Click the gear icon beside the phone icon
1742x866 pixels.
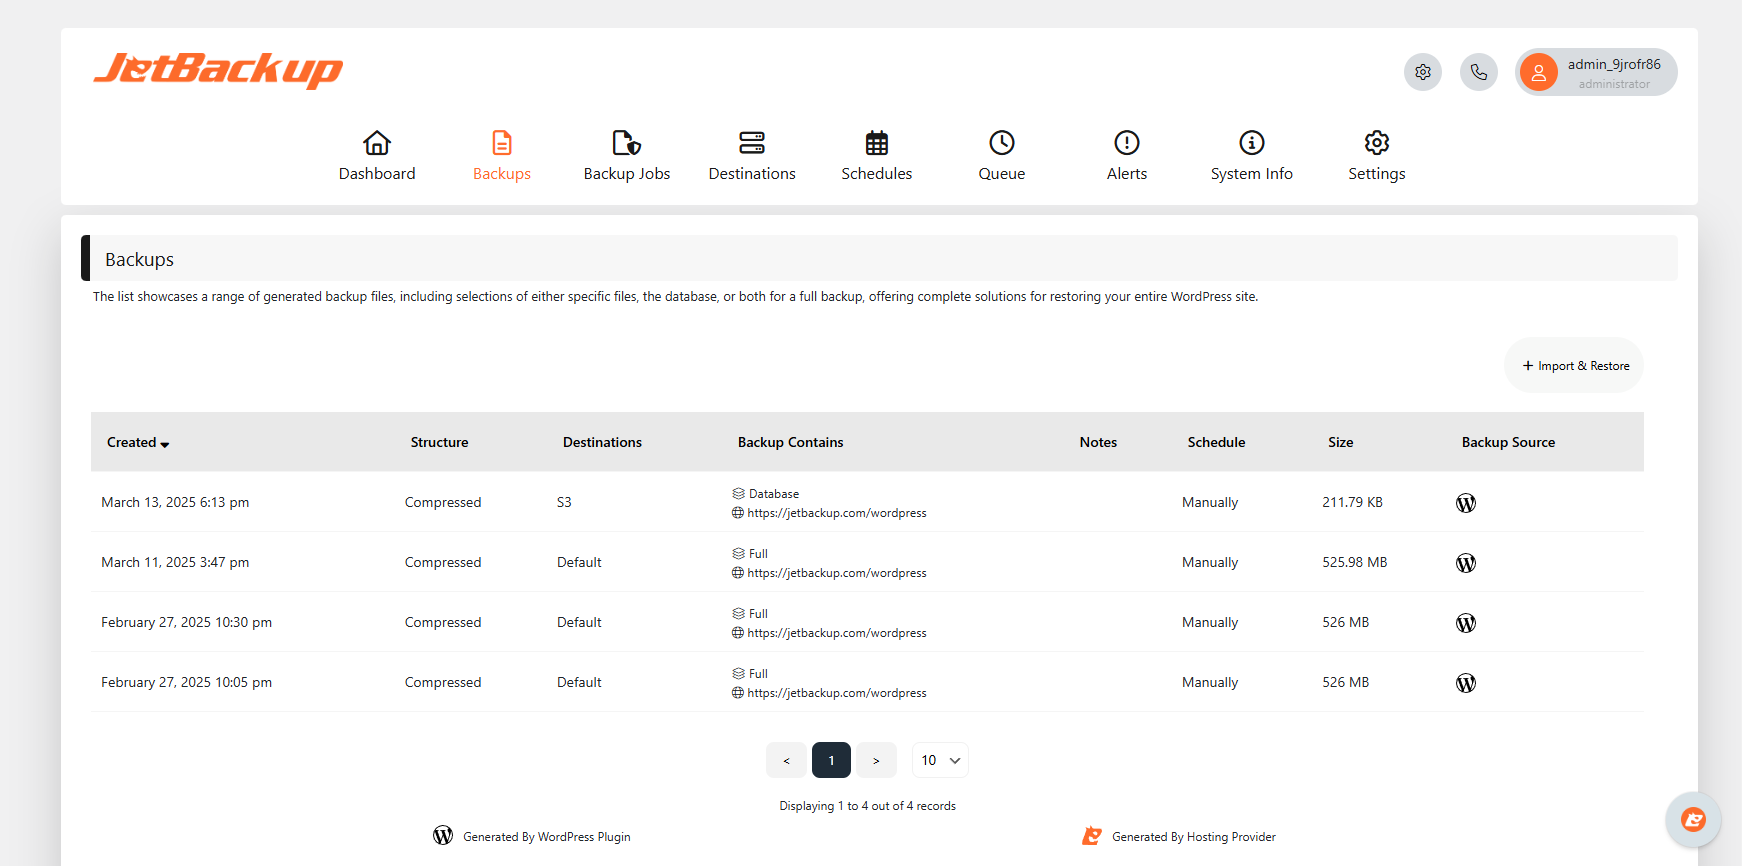click(x=1422, y=72)
